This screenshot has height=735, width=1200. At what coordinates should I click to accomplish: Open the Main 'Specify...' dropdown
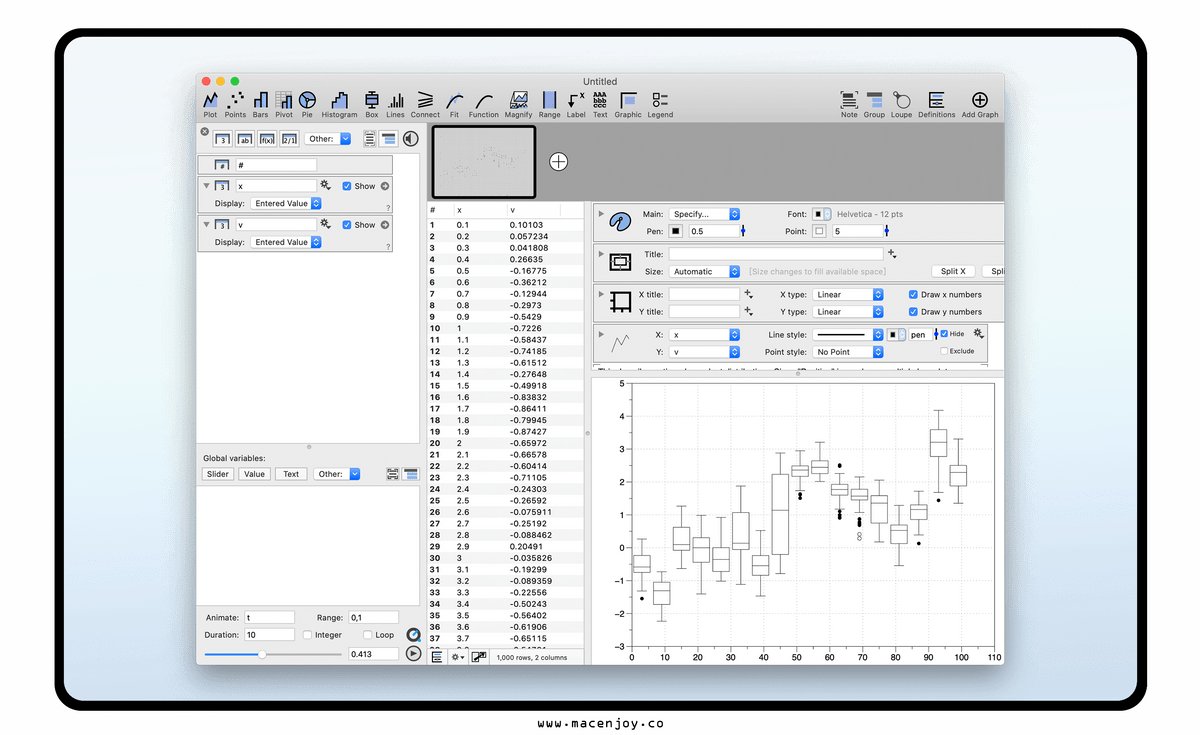tap(704, 214)
